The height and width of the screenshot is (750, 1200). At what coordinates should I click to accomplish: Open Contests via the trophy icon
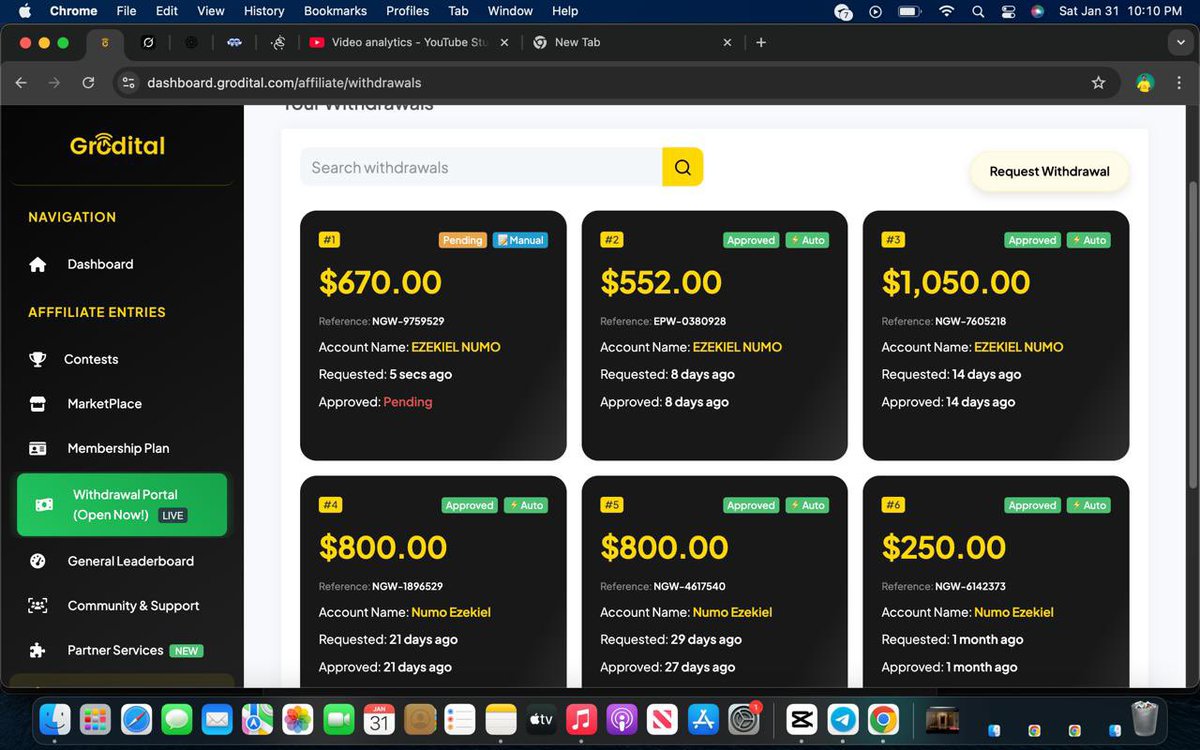(x=38, y=359)
